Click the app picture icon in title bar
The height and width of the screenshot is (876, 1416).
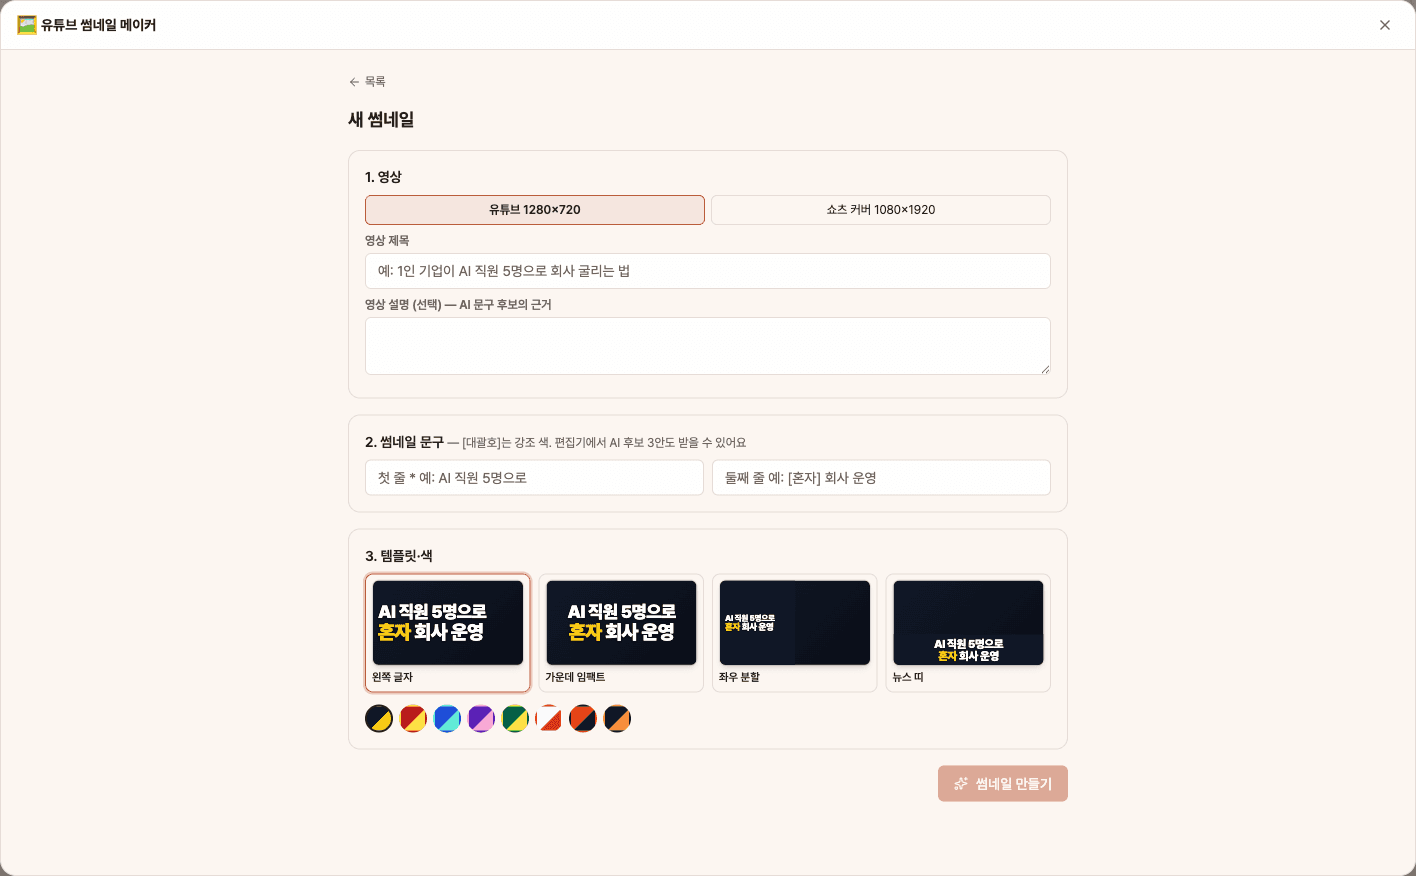pyautogui.click(x=27, y=25)
